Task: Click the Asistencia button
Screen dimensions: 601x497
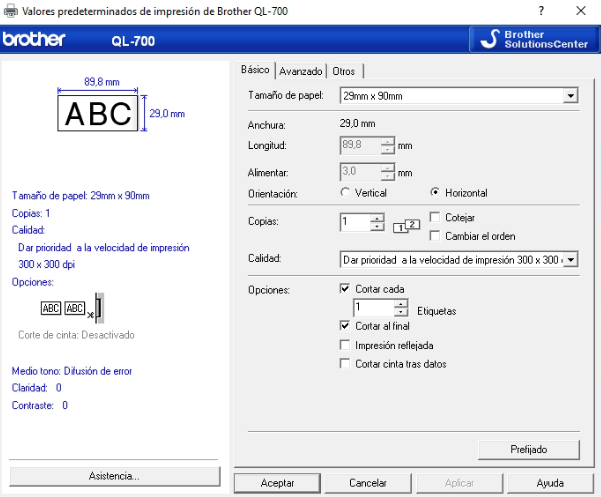Action: [115, 476]
